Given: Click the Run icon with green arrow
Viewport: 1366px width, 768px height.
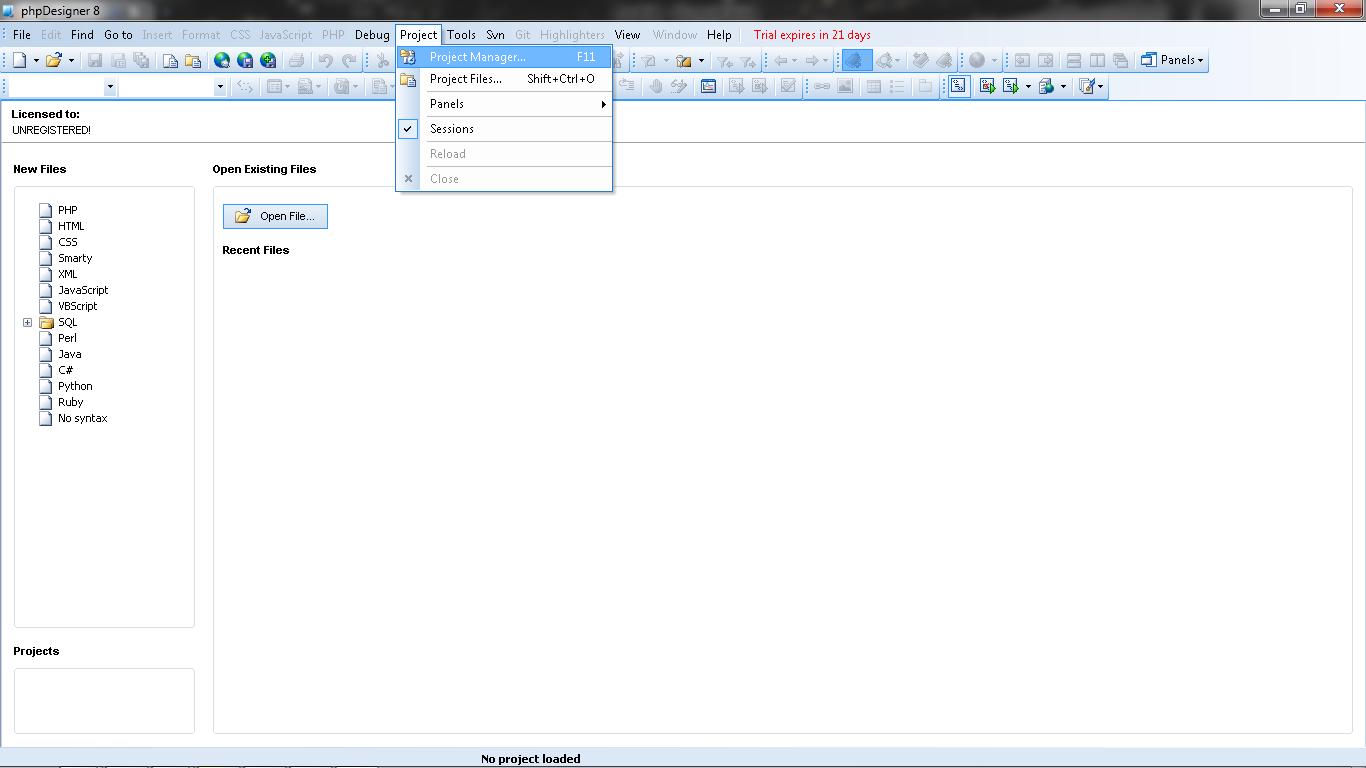Looking at the screenshot, I should (x=1011, y=87).
